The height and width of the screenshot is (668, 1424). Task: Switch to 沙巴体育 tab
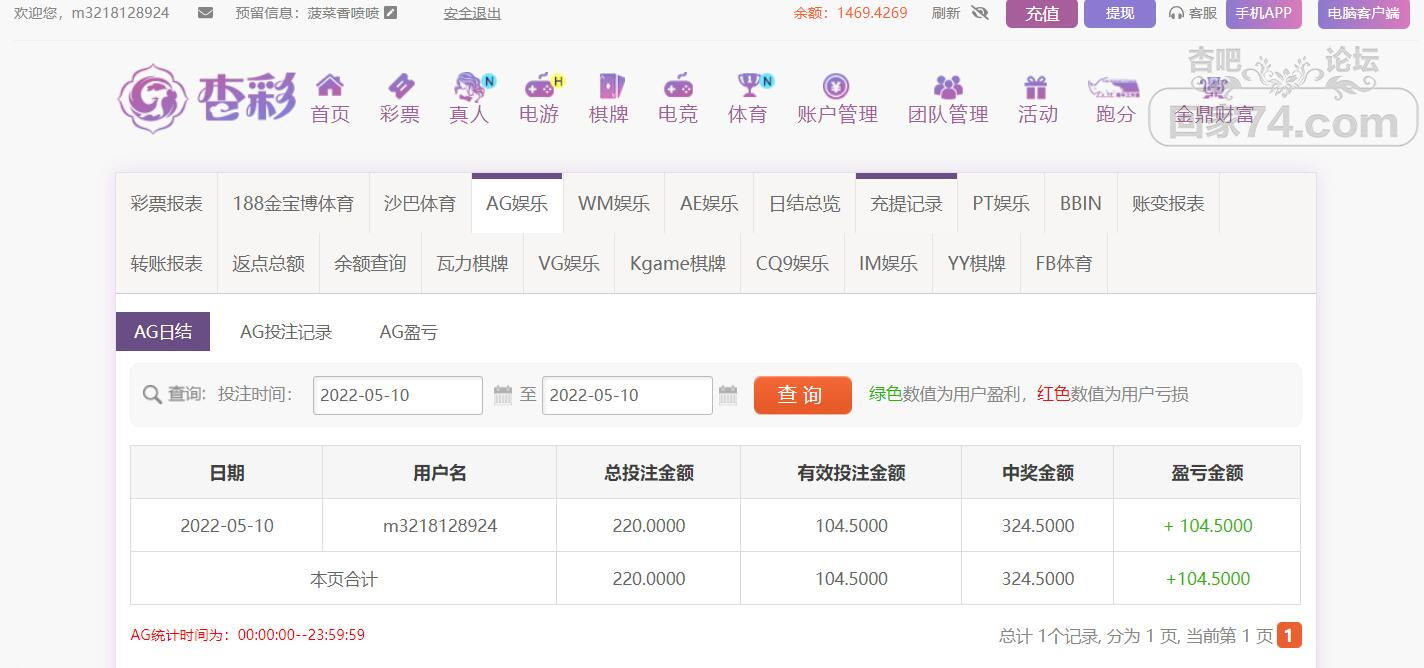click(420, 204)
